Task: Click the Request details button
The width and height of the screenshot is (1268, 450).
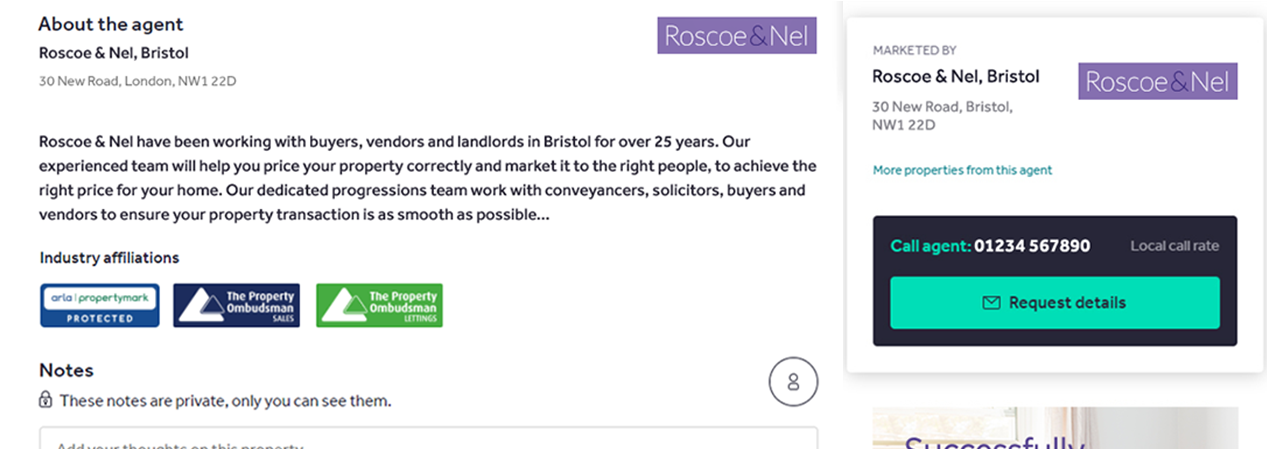Action: pos(1055,303)
